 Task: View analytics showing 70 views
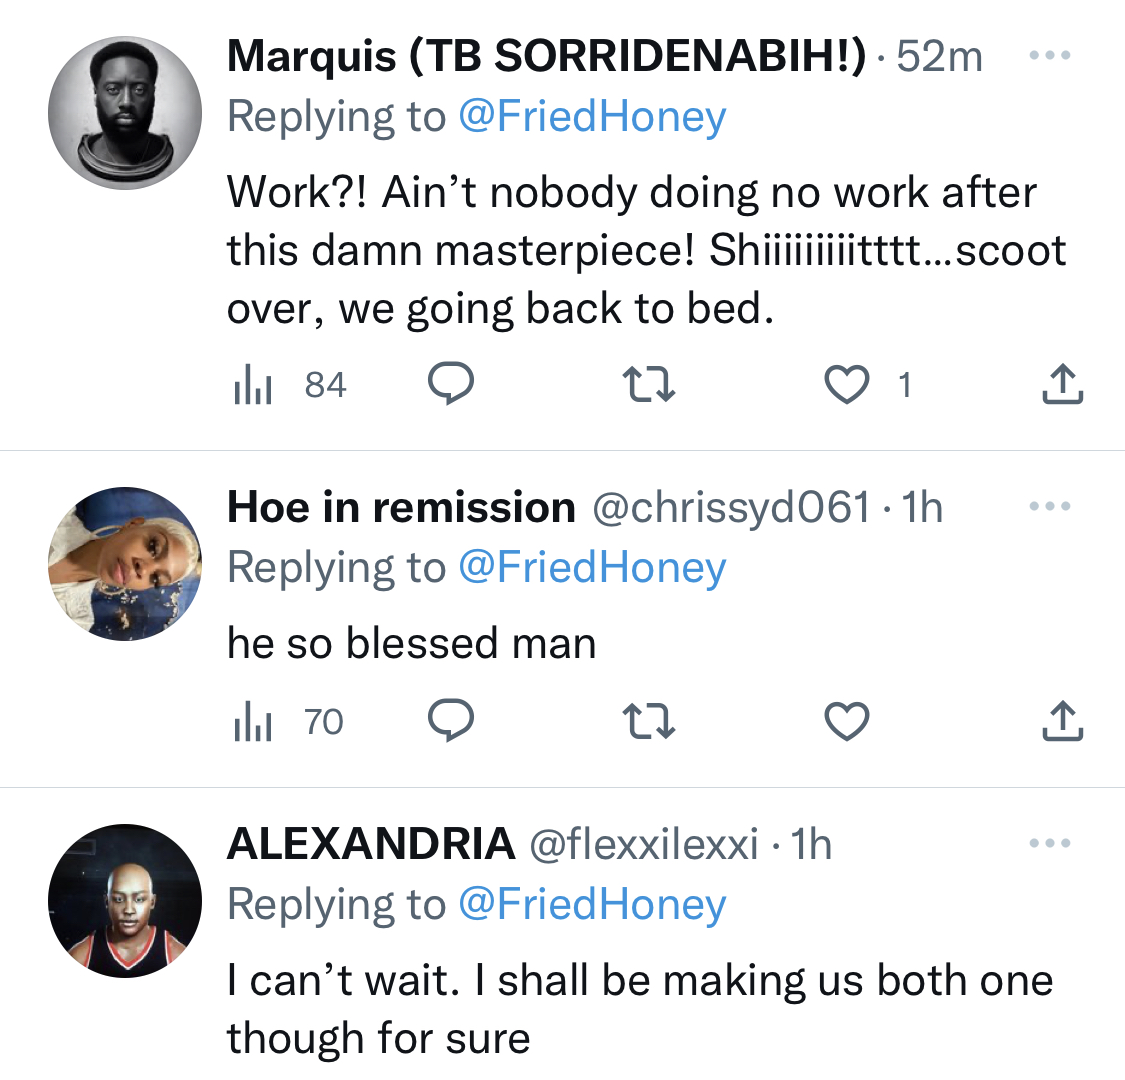288,721
